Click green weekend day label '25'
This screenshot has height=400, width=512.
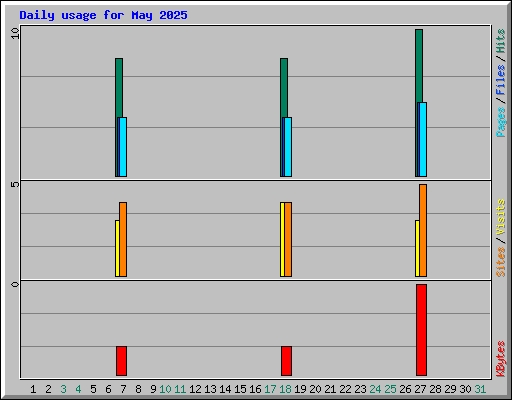(x=390, y=389)
